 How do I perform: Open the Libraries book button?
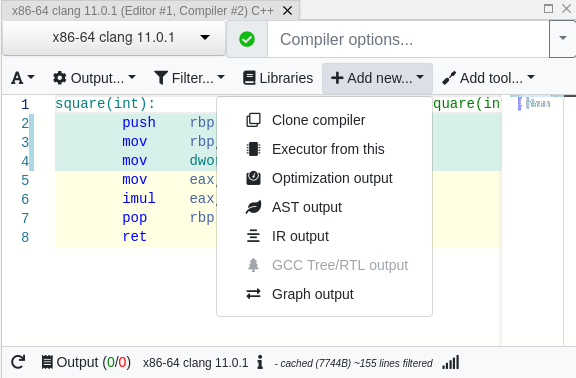278,78
